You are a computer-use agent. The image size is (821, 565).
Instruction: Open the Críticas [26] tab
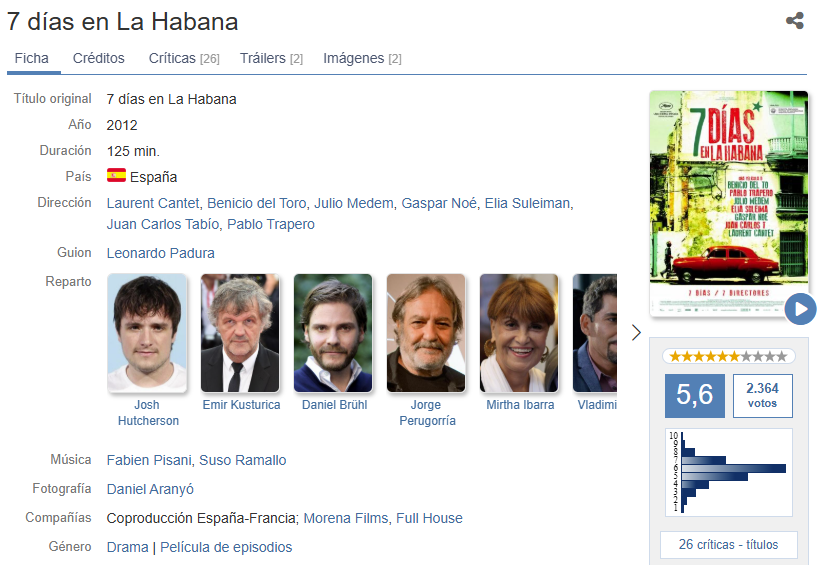point(184,58)
